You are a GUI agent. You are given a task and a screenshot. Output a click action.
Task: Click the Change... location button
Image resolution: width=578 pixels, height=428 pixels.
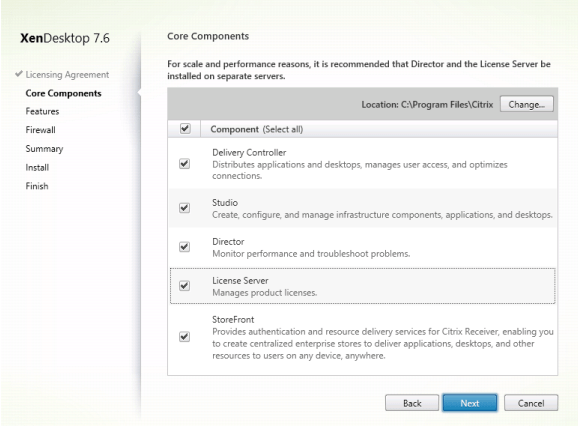pyautogui.click(x=526, y=104)
